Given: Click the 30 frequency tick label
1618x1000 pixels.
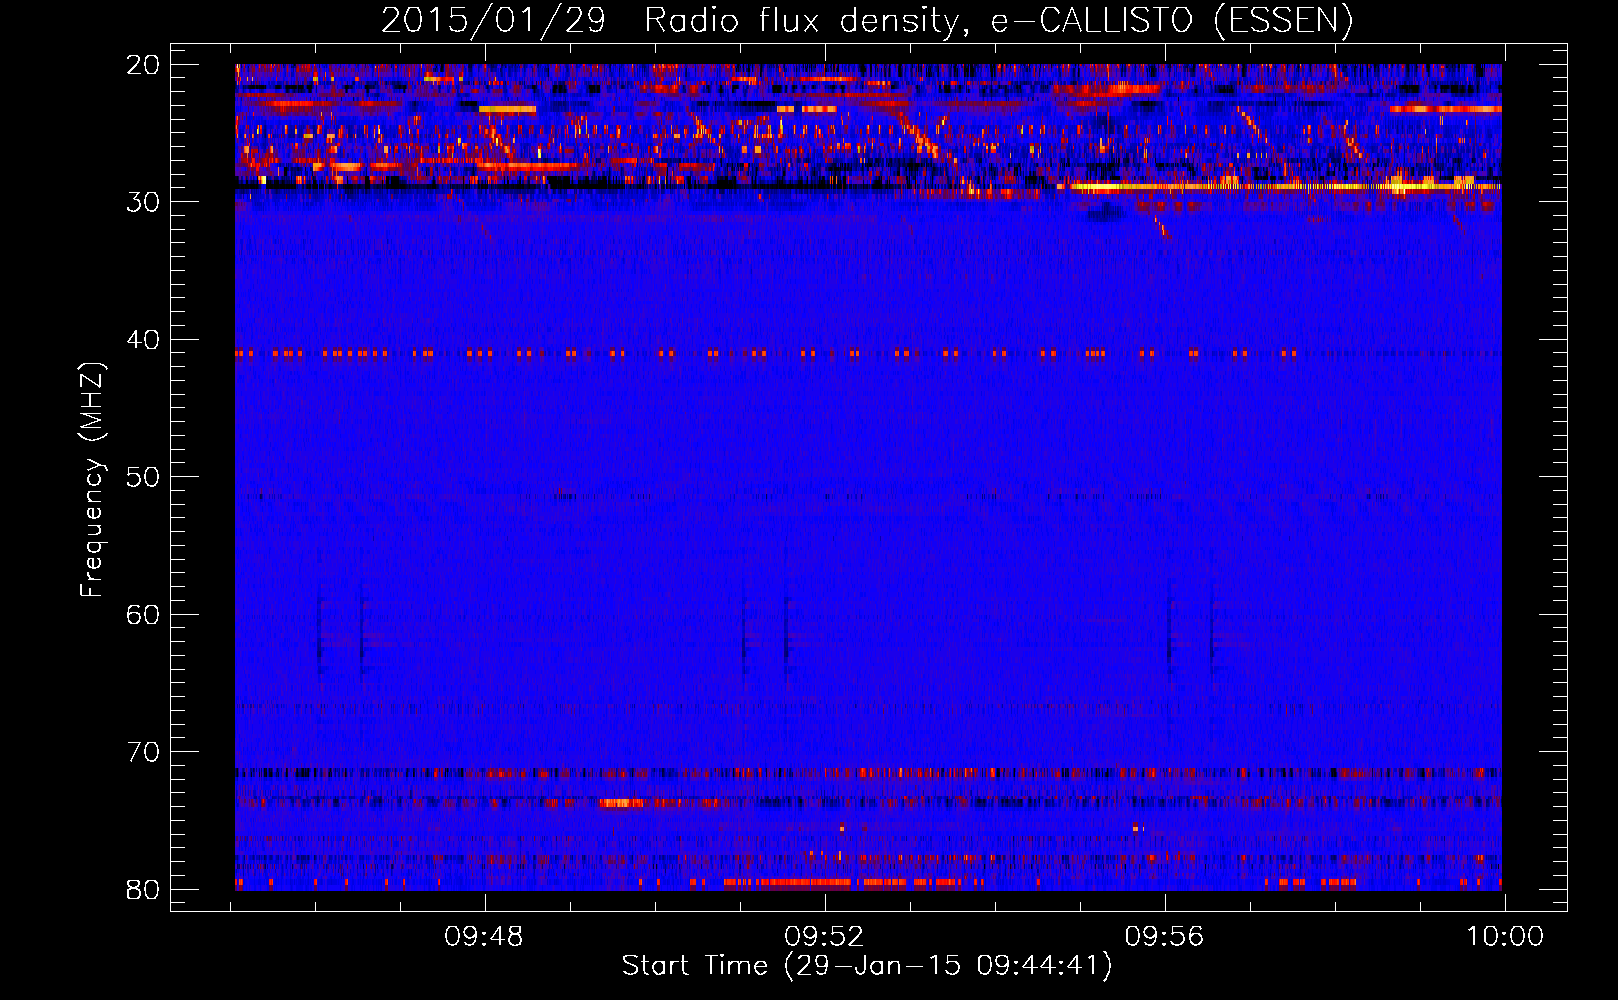Looking at the screenshot, I should coord(143,202).
